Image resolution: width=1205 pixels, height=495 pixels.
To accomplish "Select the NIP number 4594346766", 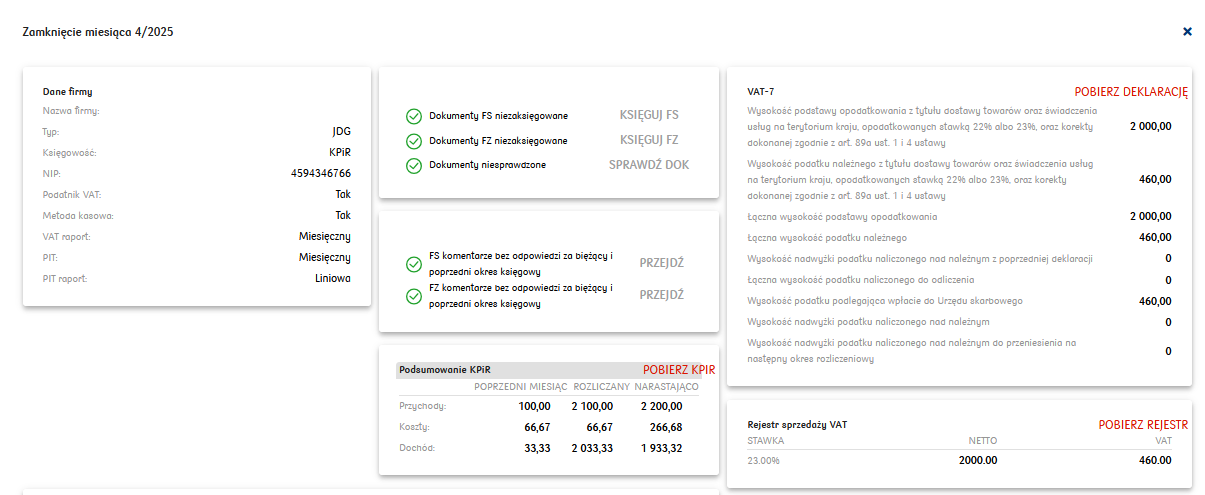I will pyautogui.click(x=321, y=173).
